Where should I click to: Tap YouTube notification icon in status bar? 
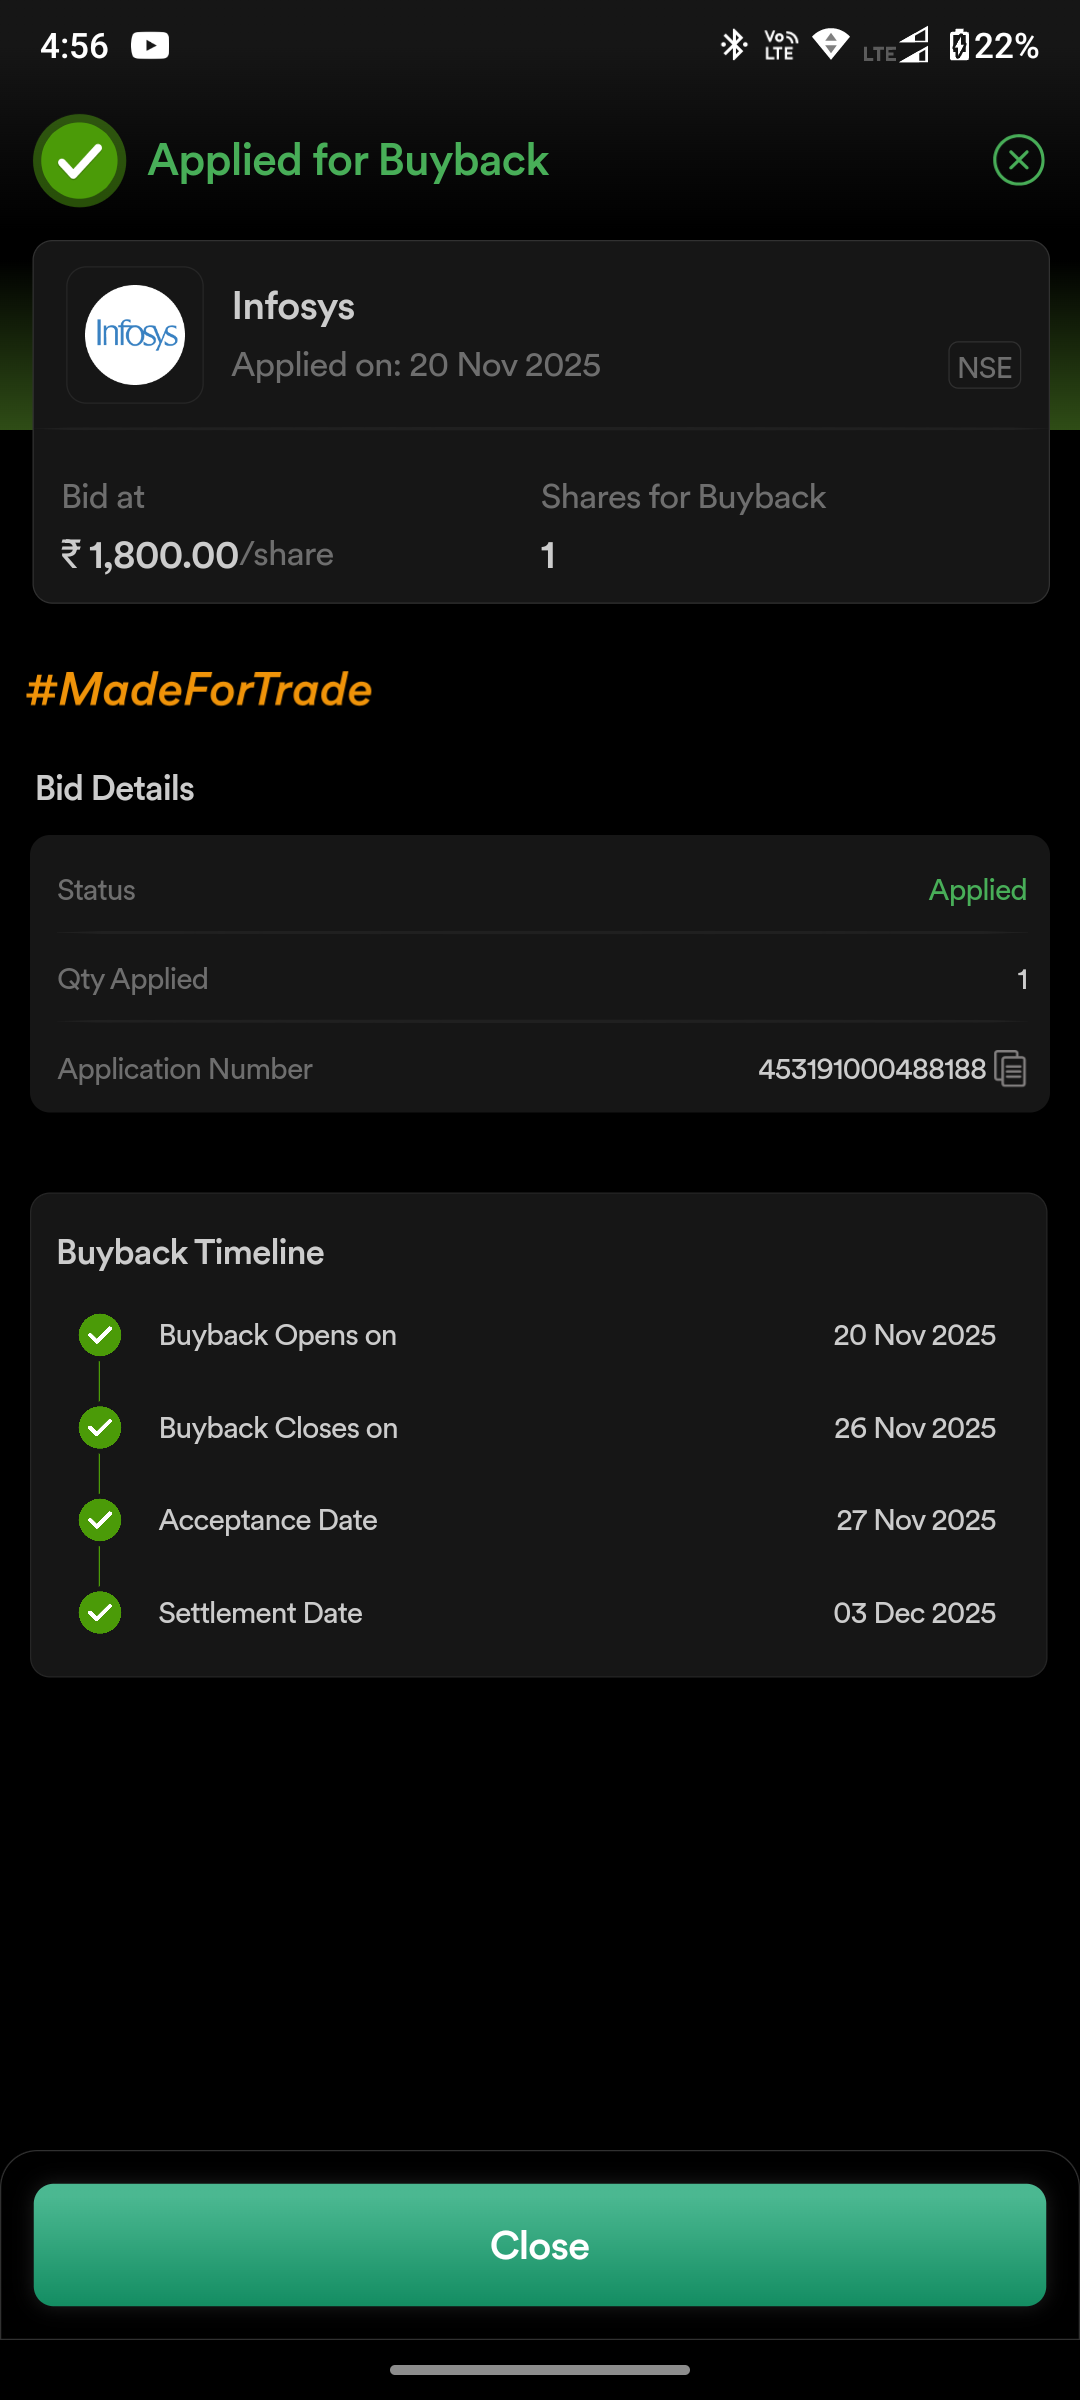click(x=150, y=46)
